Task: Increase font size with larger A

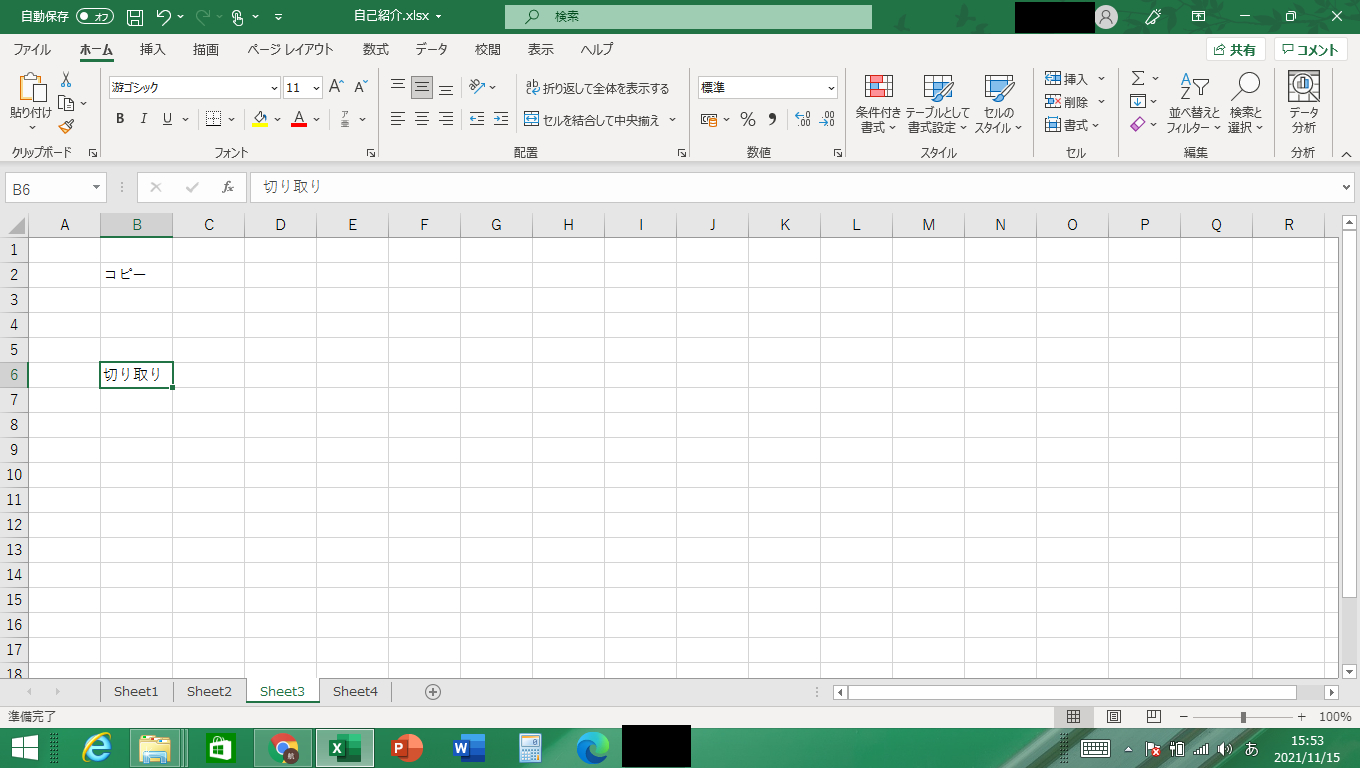Action: 337,88
